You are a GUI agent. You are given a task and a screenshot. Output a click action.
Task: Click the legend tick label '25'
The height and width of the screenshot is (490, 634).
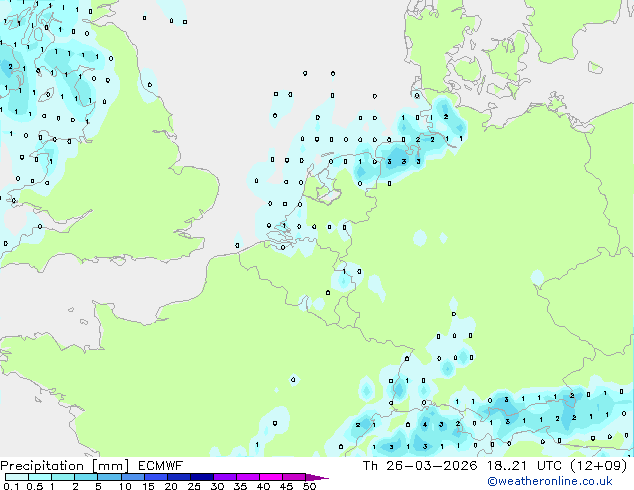(194, 486)
